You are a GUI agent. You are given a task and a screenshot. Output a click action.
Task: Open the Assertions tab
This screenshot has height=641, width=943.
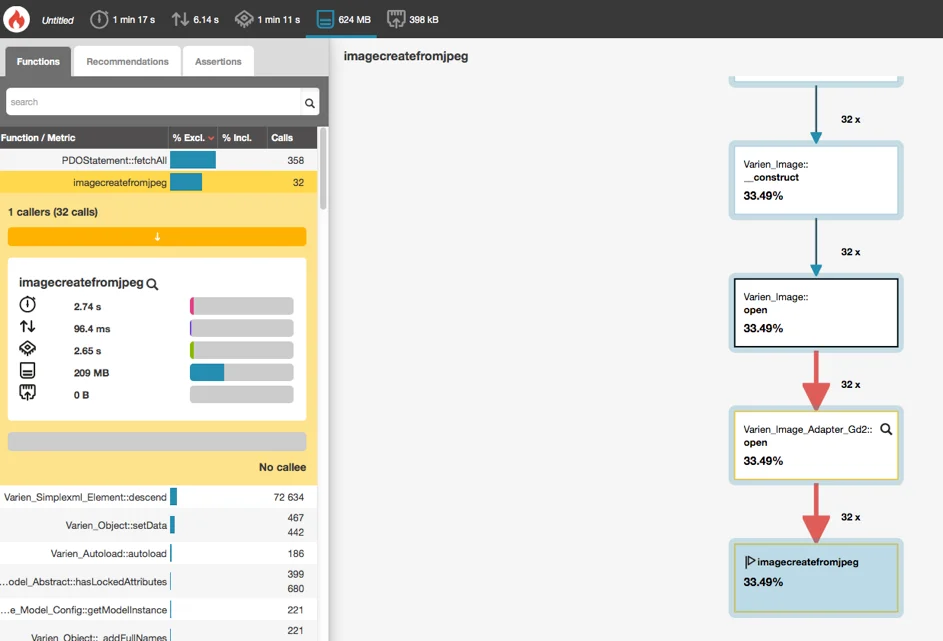pyautogui.click(x=218, y=62)
